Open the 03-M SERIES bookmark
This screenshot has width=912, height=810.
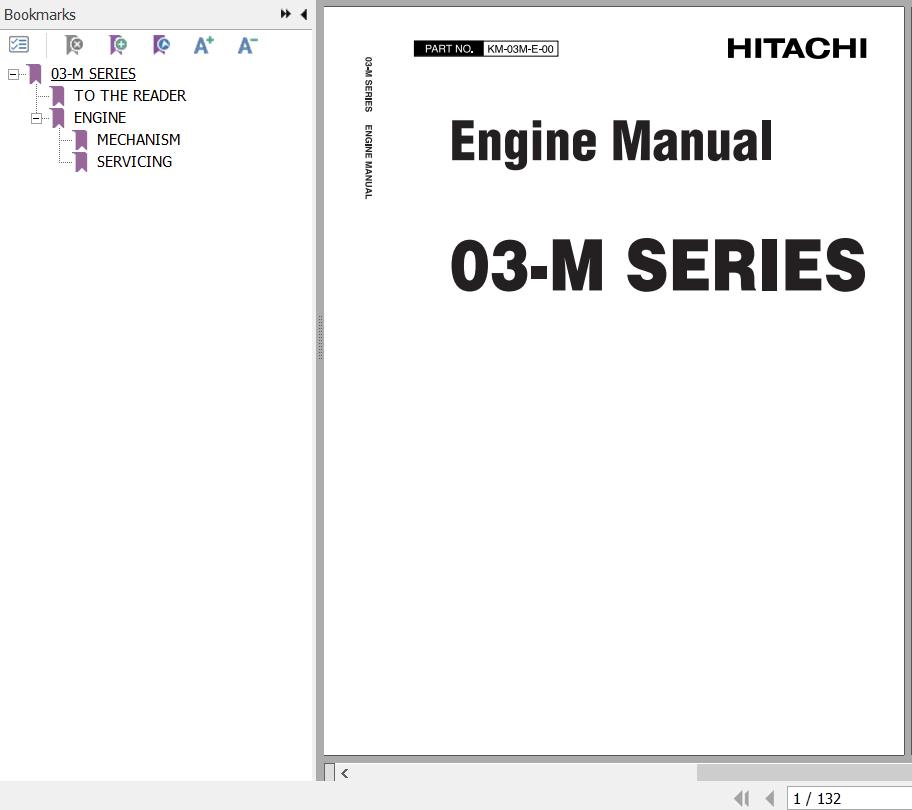(93, 74)
